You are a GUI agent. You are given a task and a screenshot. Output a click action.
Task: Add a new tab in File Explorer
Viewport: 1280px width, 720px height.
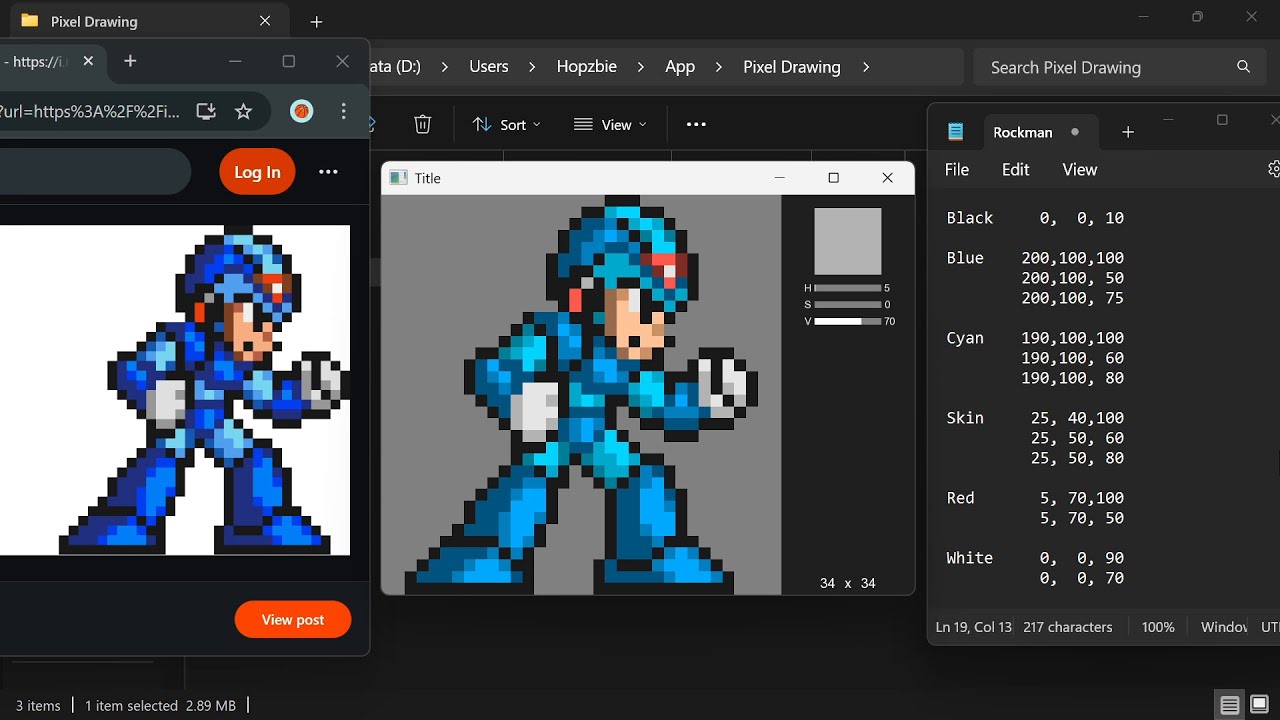pyautogui.click(x=316, y=21)
